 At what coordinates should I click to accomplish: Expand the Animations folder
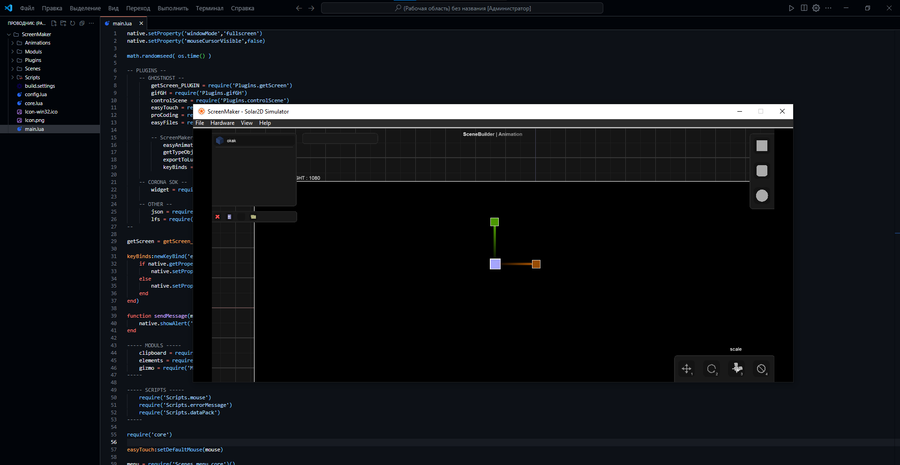13,43
